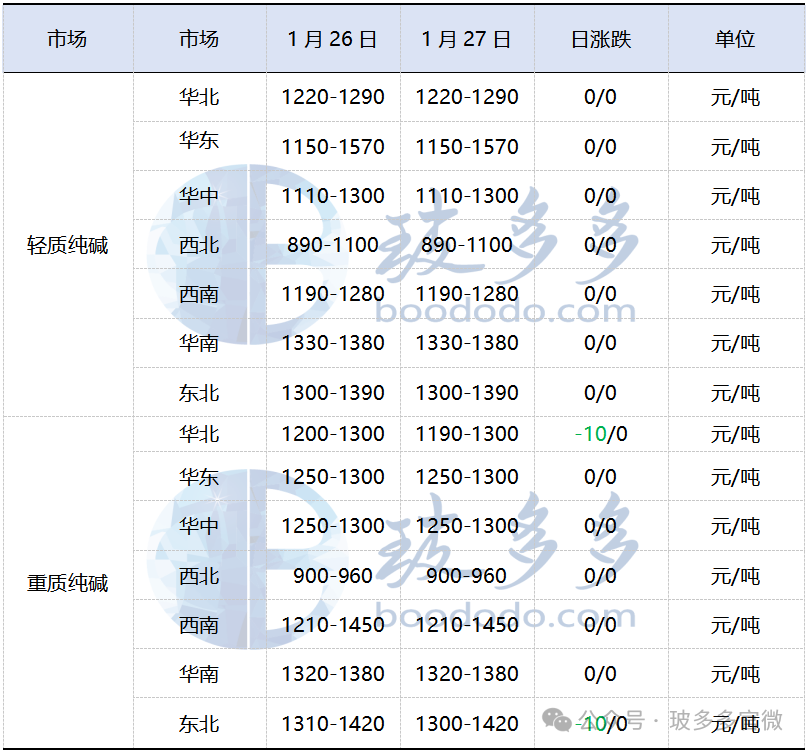Viewport: 808px width, 752px height.
Task: Click the 市场 header cell
Action: tap(68, 38)
